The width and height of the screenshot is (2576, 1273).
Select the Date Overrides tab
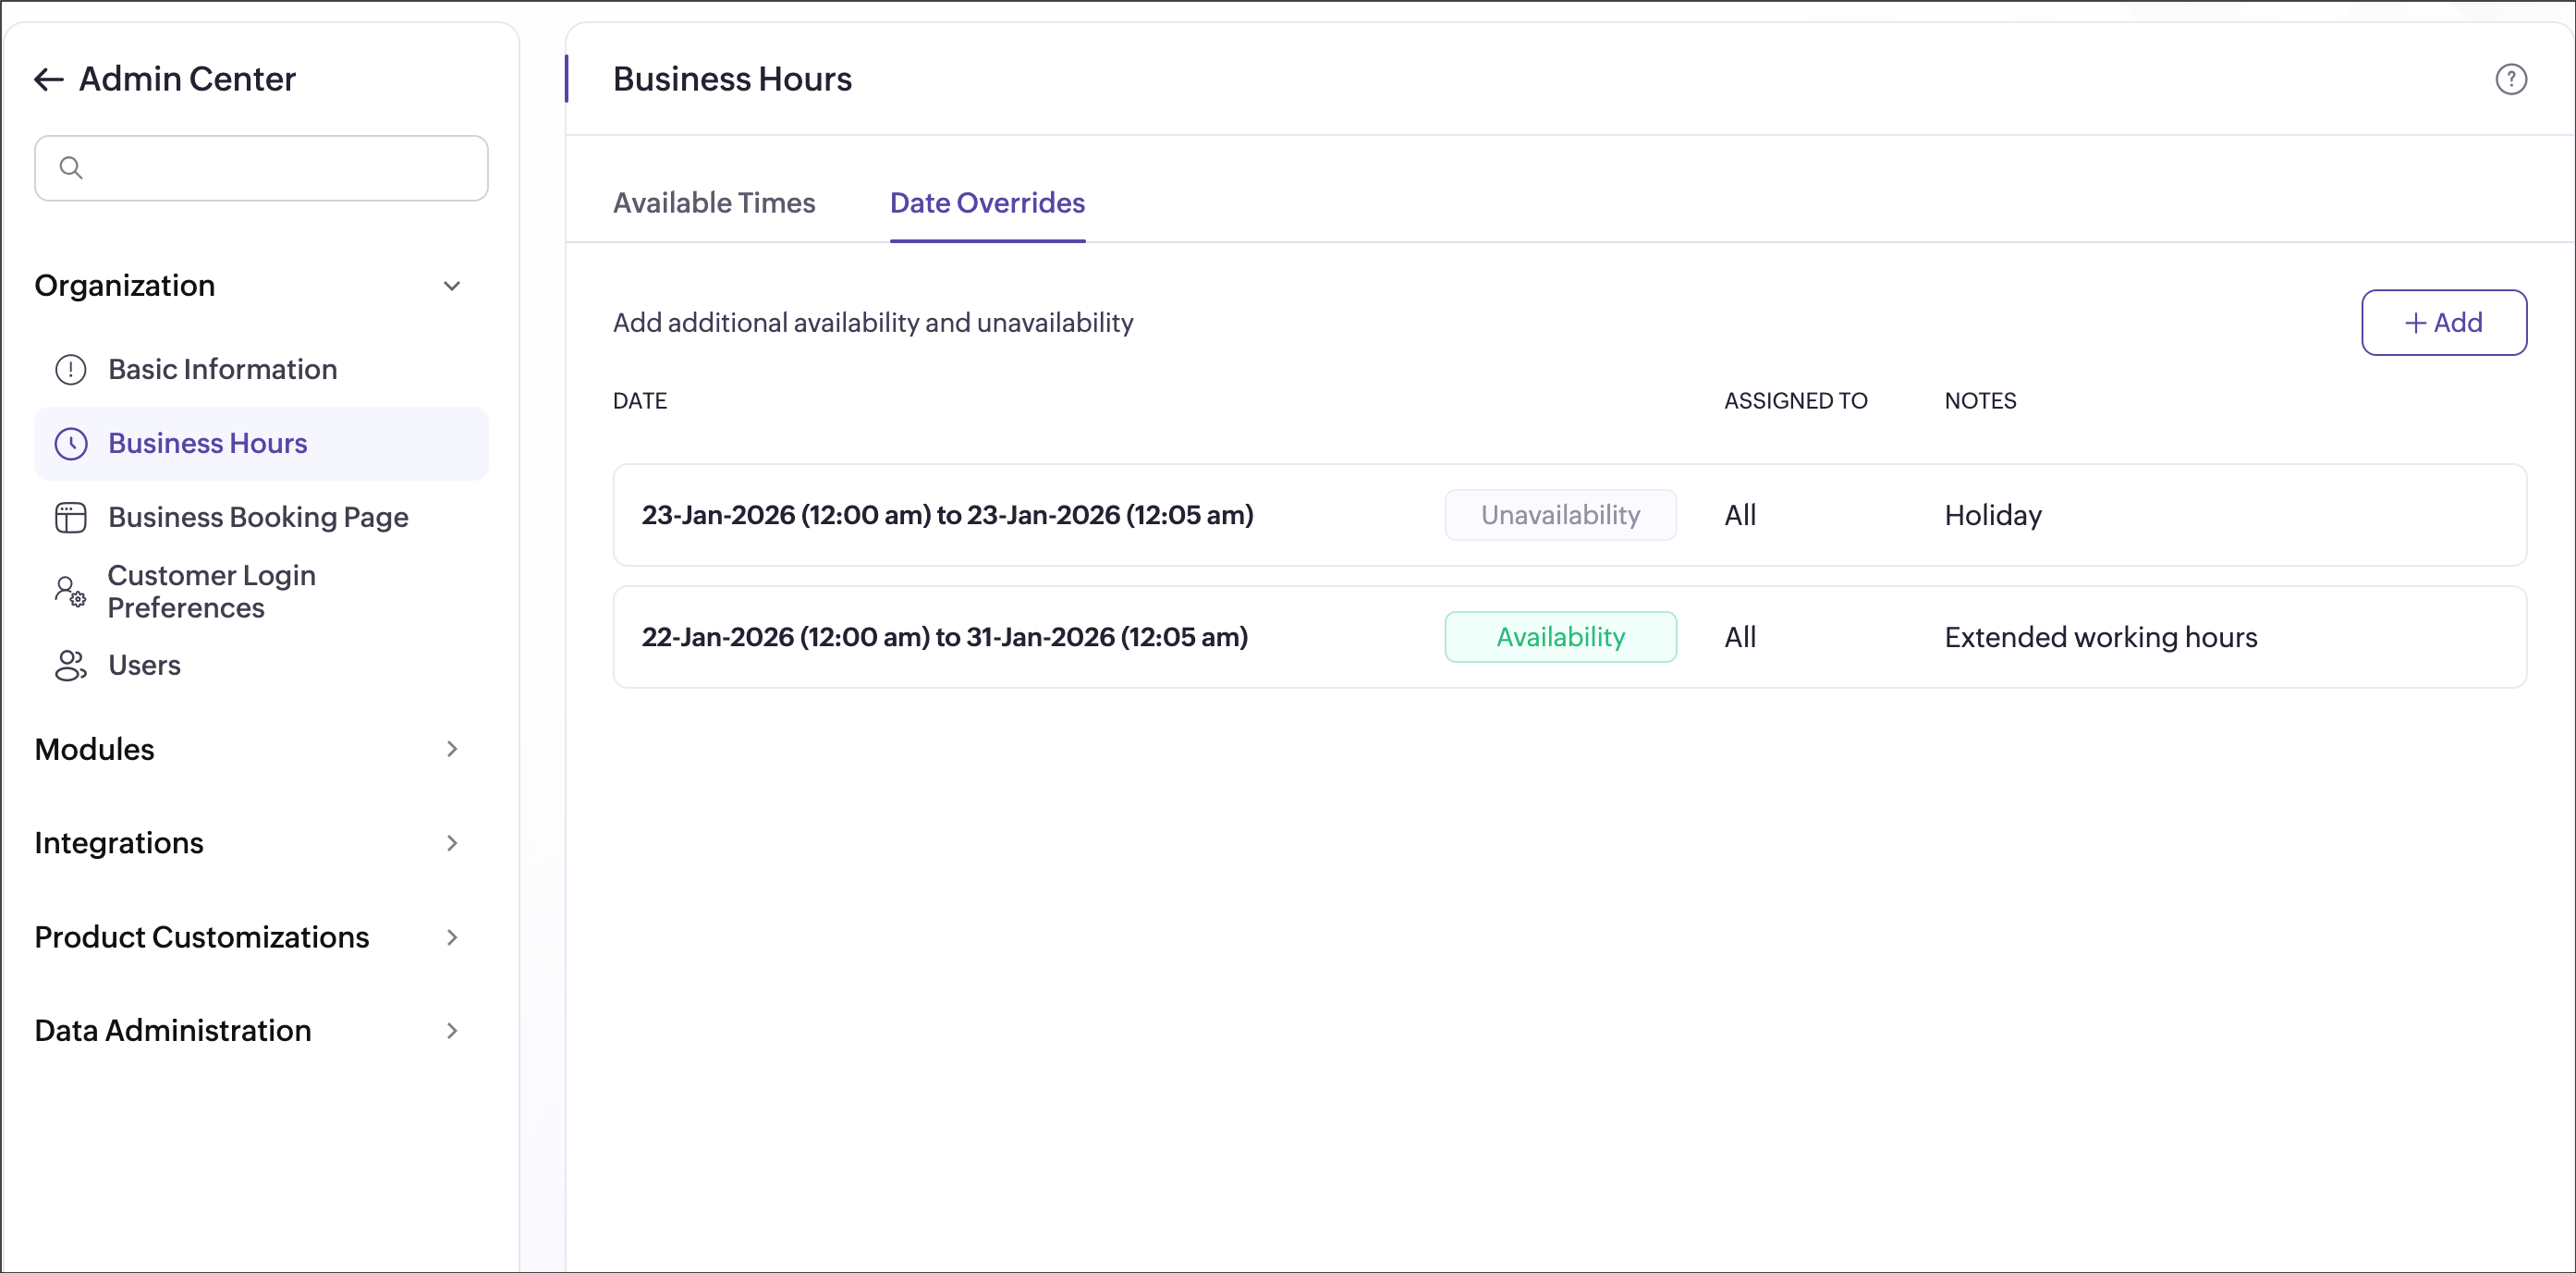pyautogui.click(x=986, y=203)
